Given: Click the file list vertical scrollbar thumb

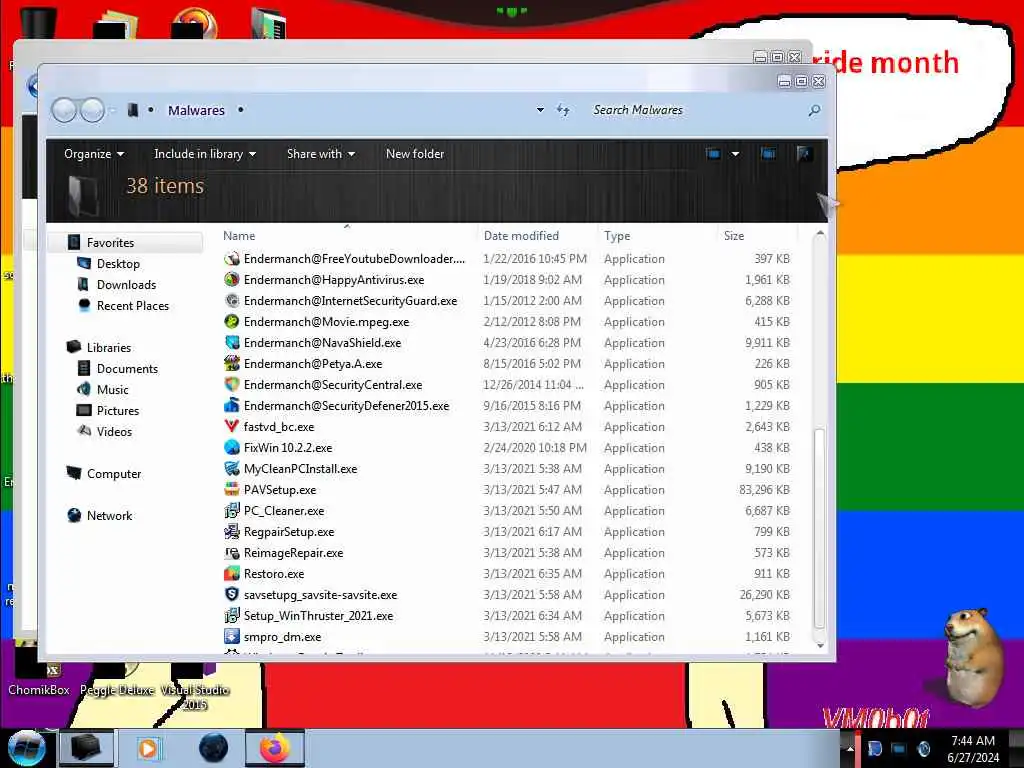Looking at the screenshot, I should coord(820,527).
